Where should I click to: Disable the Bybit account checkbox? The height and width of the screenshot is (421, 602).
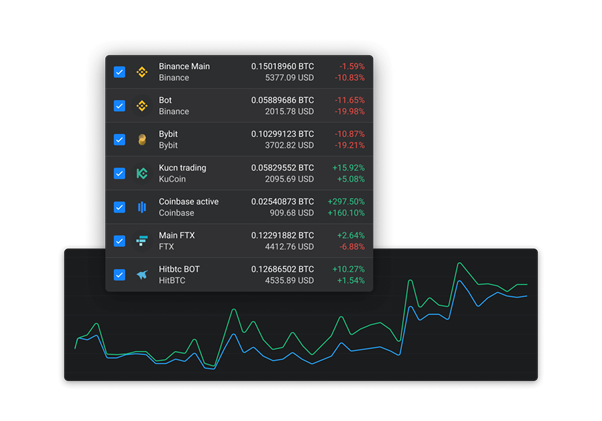[120, 140]
